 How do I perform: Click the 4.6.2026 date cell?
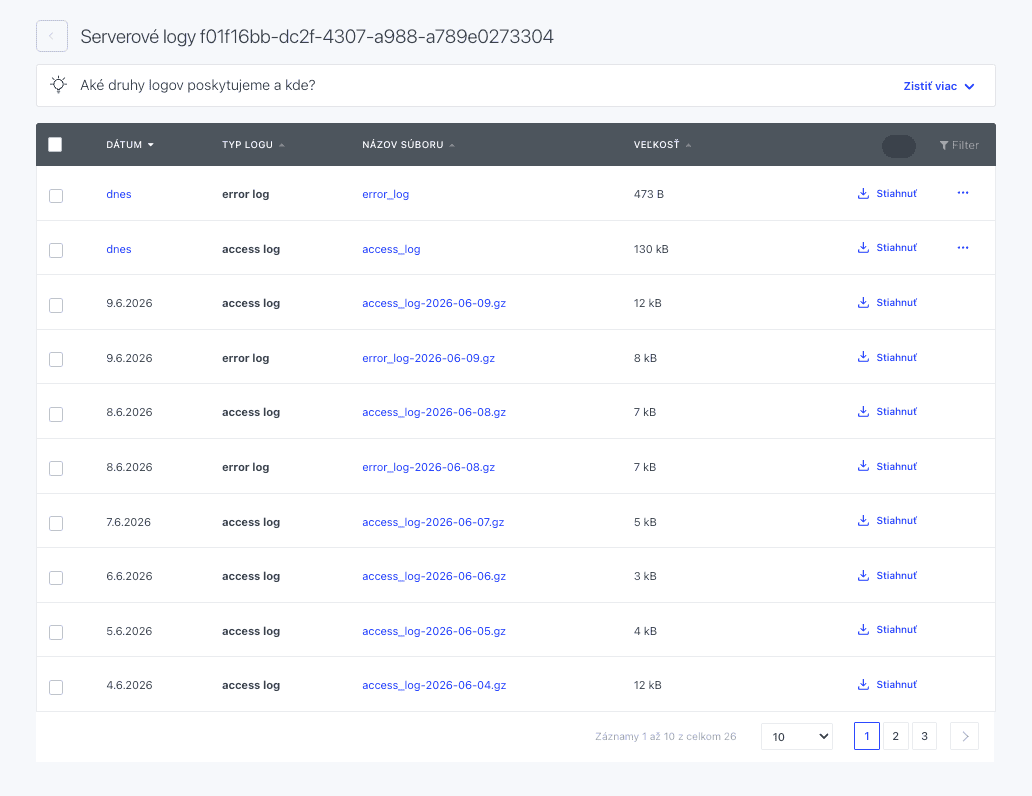point(129,685)
